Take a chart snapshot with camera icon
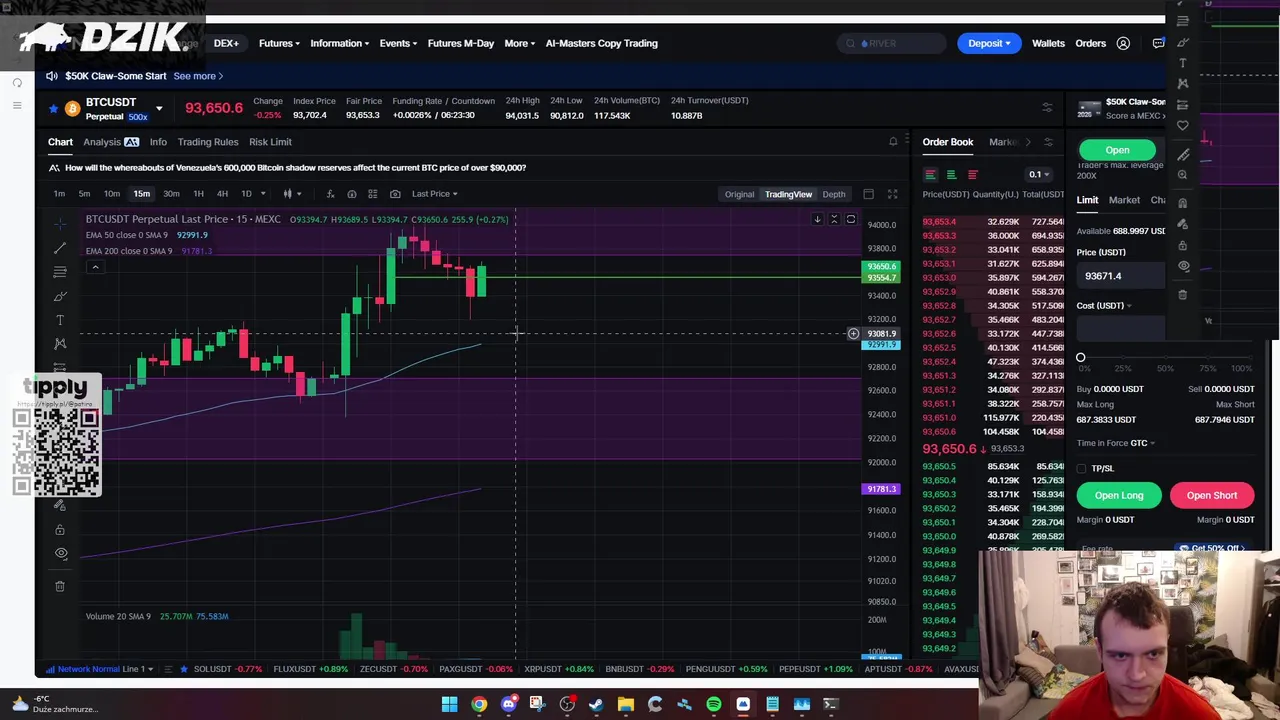This screenshot has height=720, width=1280. (395, 194)
